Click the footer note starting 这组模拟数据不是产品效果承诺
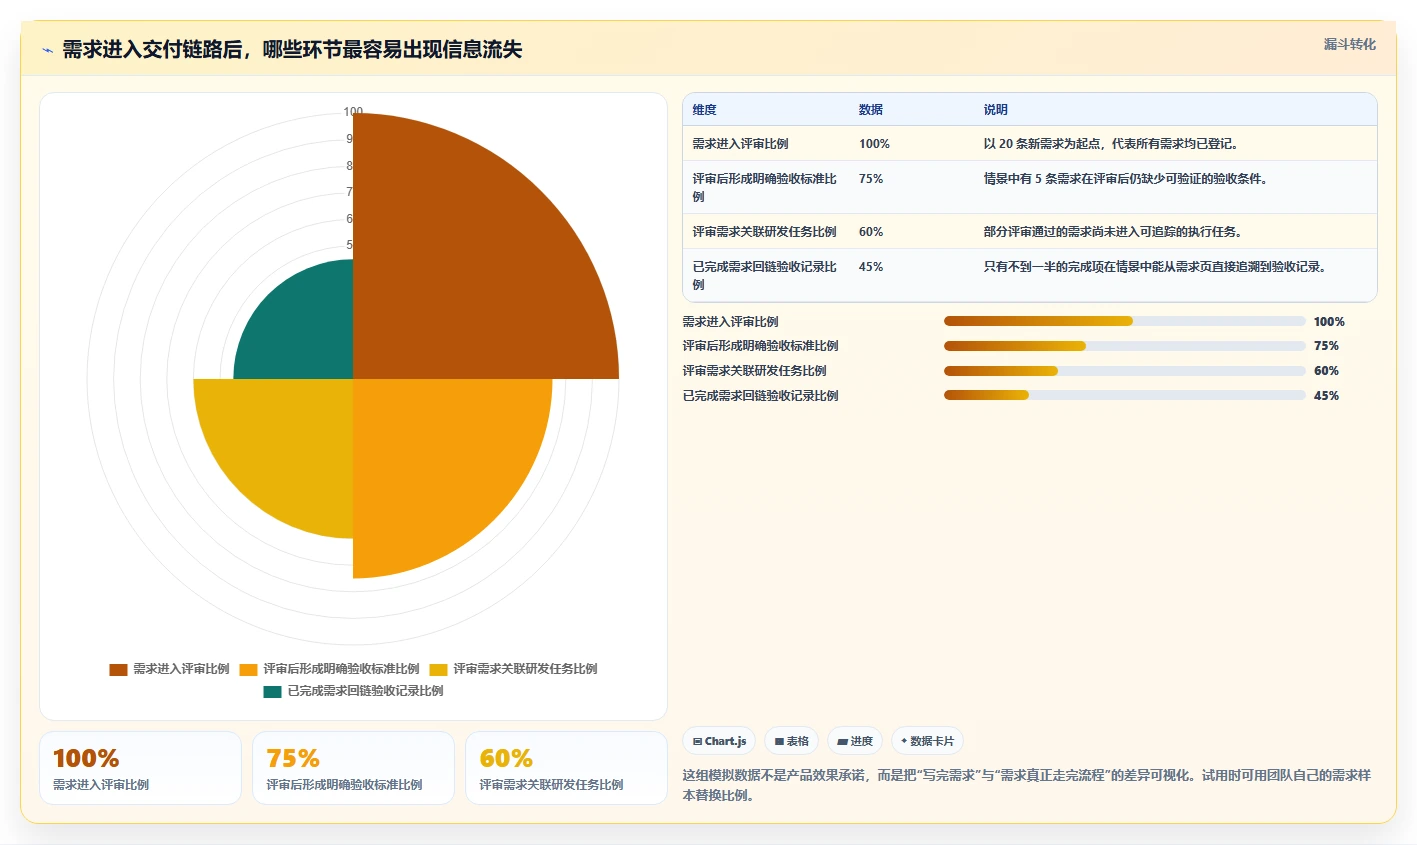The width and height of the screenshot is (1417, 845). coord(1027,785)
